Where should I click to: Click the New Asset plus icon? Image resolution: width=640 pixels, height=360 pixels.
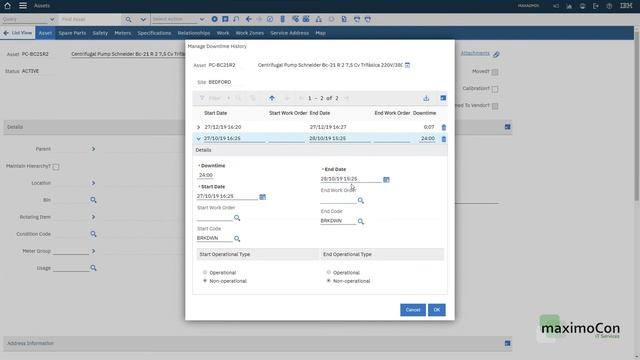tap(214, 19)
